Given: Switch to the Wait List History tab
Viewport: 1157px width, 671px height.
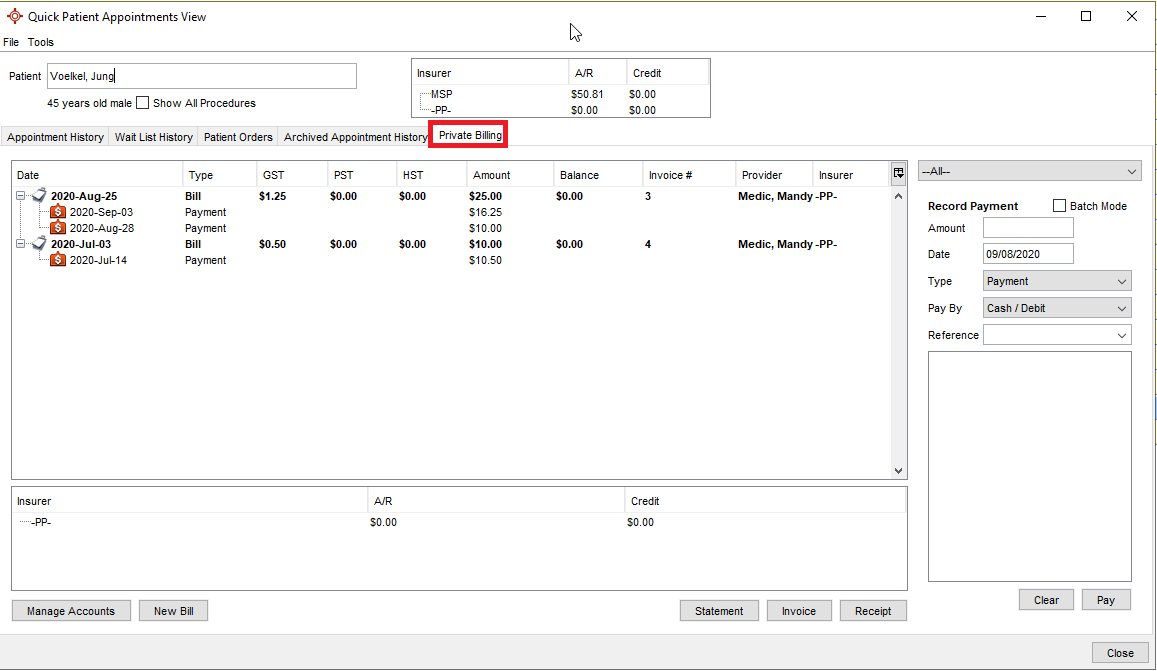Looking at the screenshot, I should coord(153,137).
